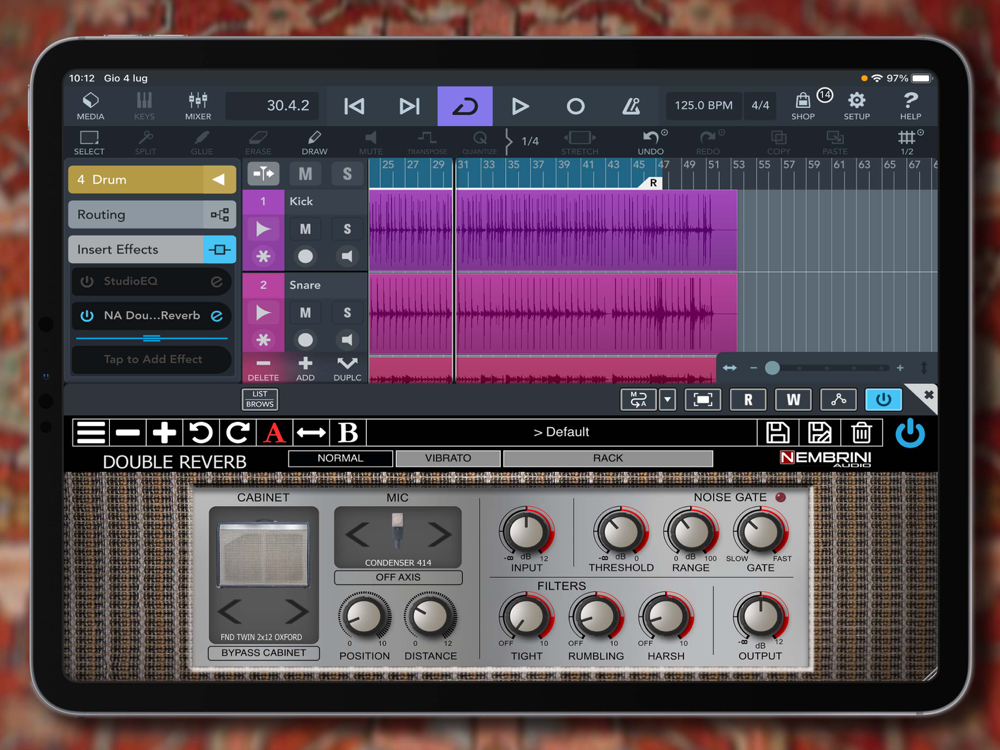Image resolution: width=1000 pixels, height=750 pixels.
Task: Click the plugin preset delete trash icon
Action: [x=861, y=432]
